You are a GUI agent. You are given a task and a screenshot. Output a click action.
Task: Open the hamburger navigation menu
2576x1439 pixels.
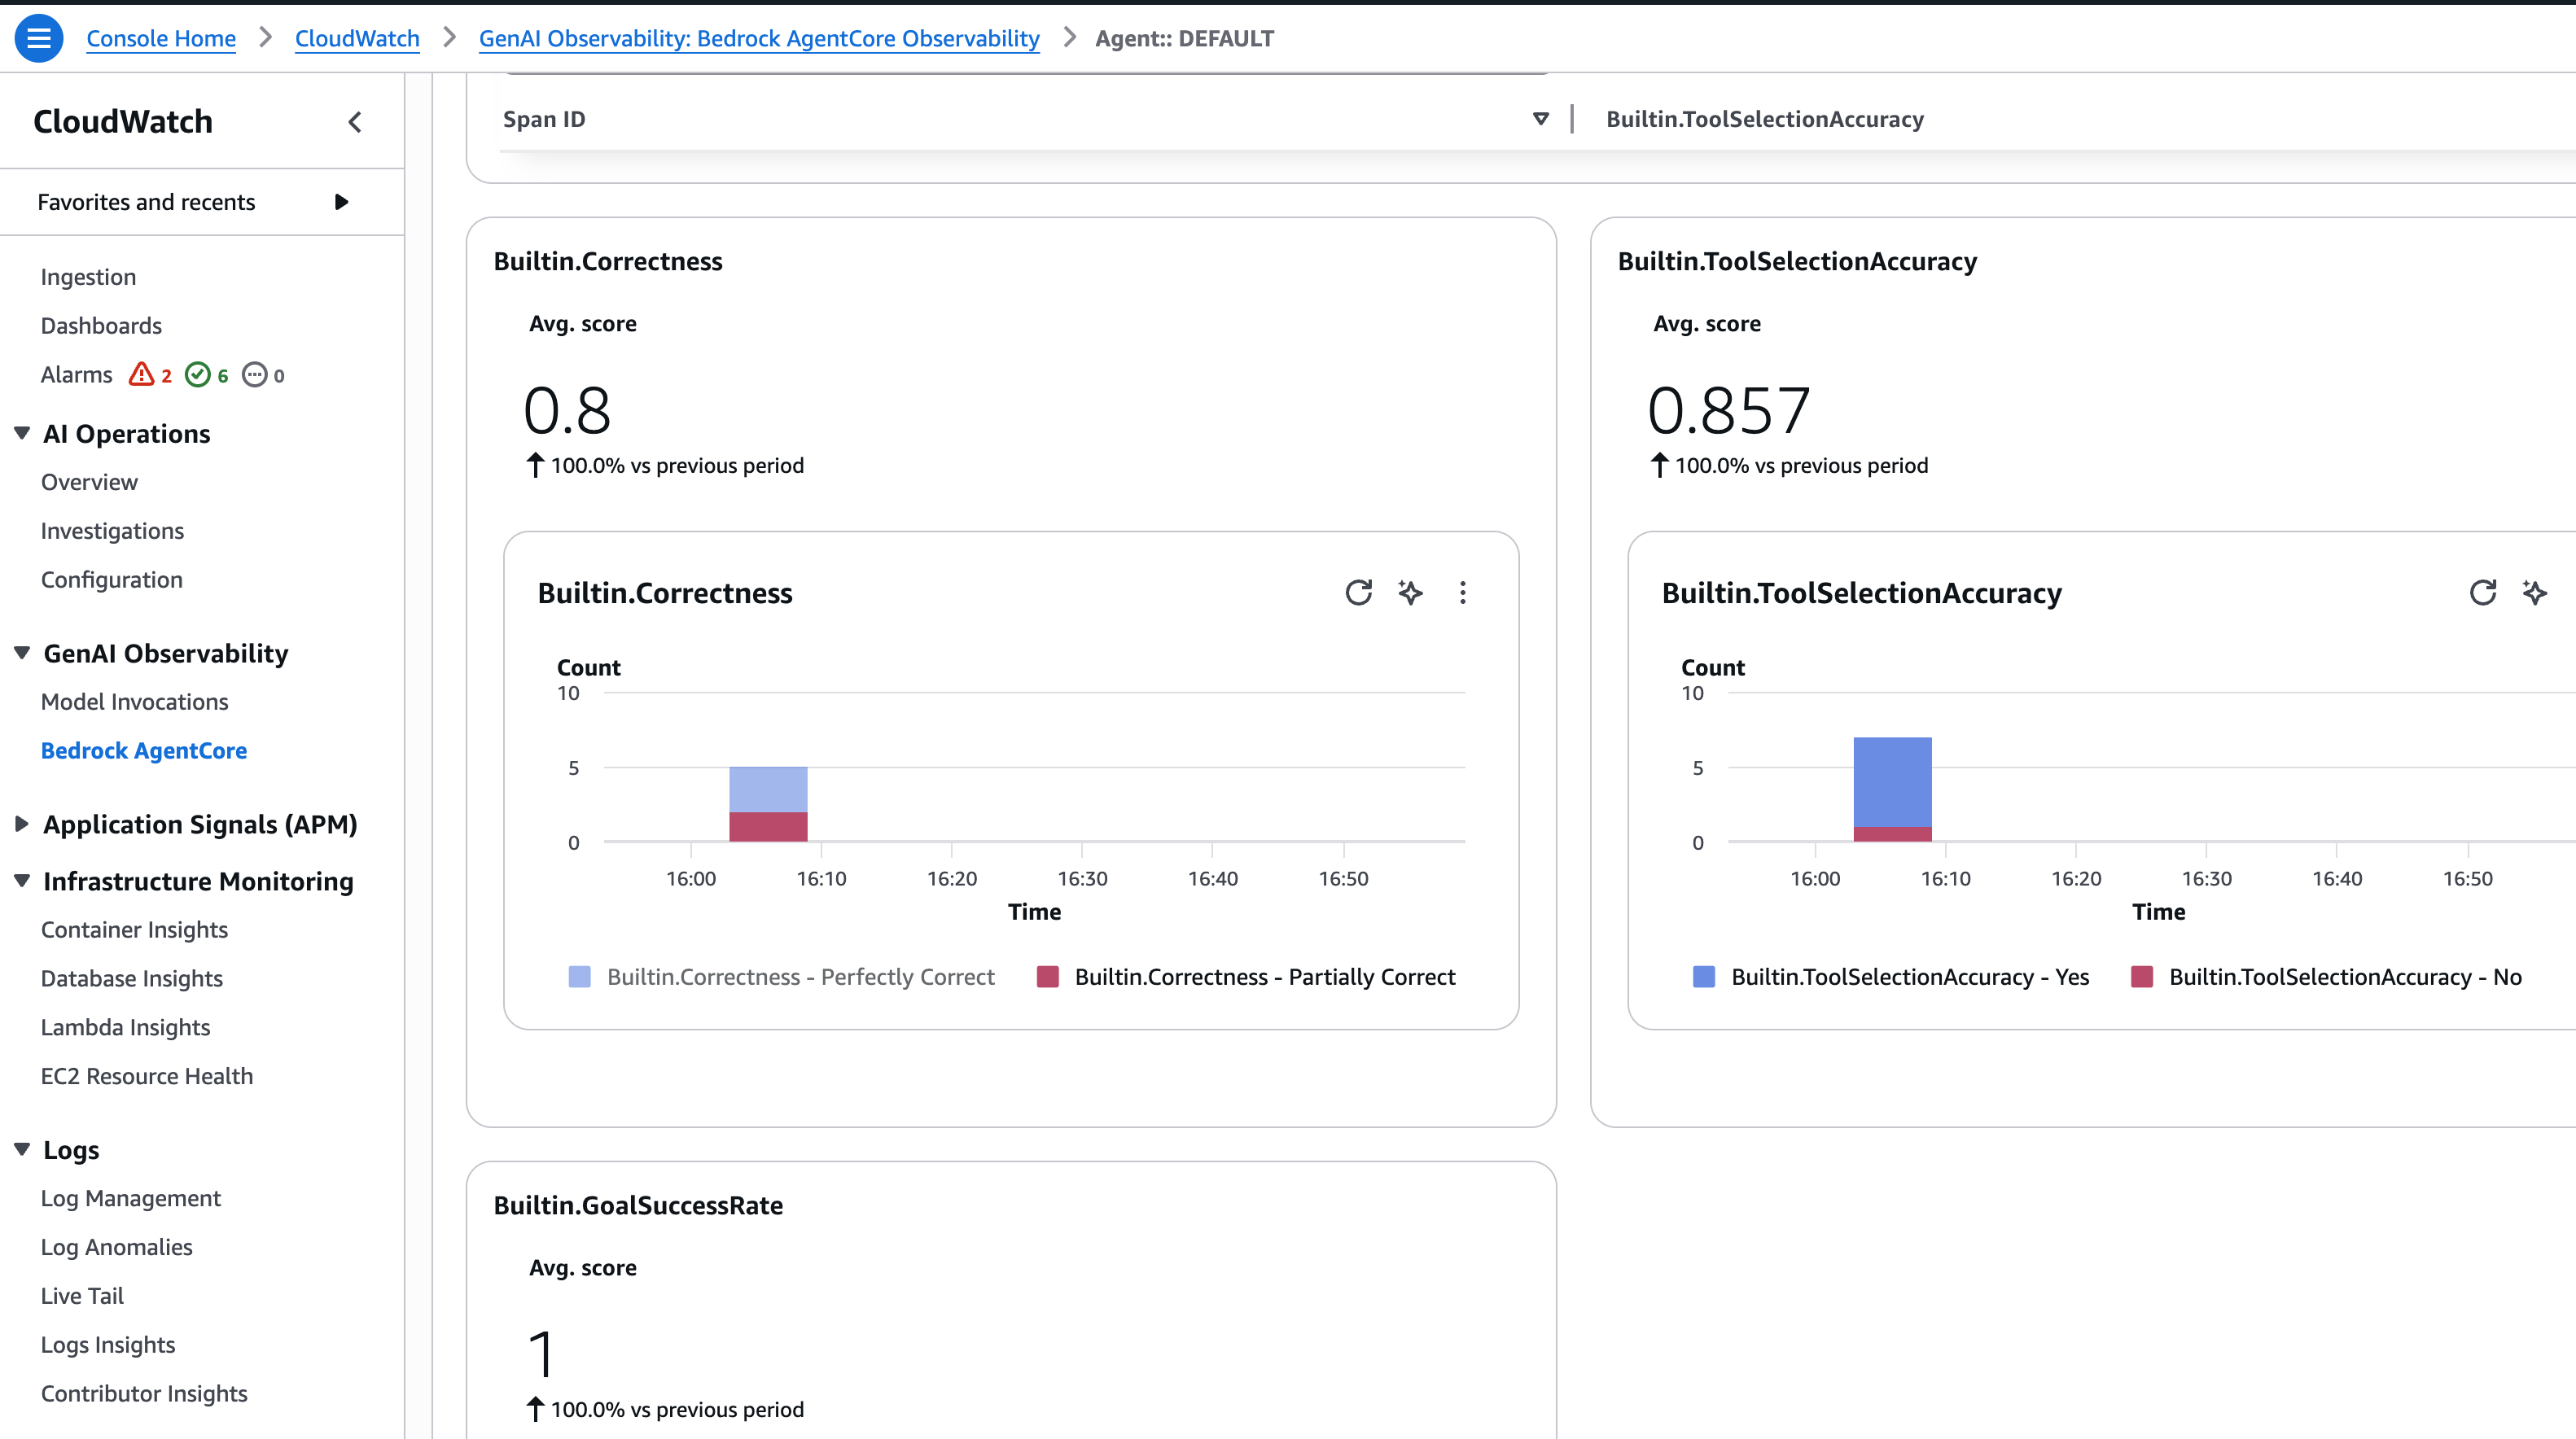(38, 38)
